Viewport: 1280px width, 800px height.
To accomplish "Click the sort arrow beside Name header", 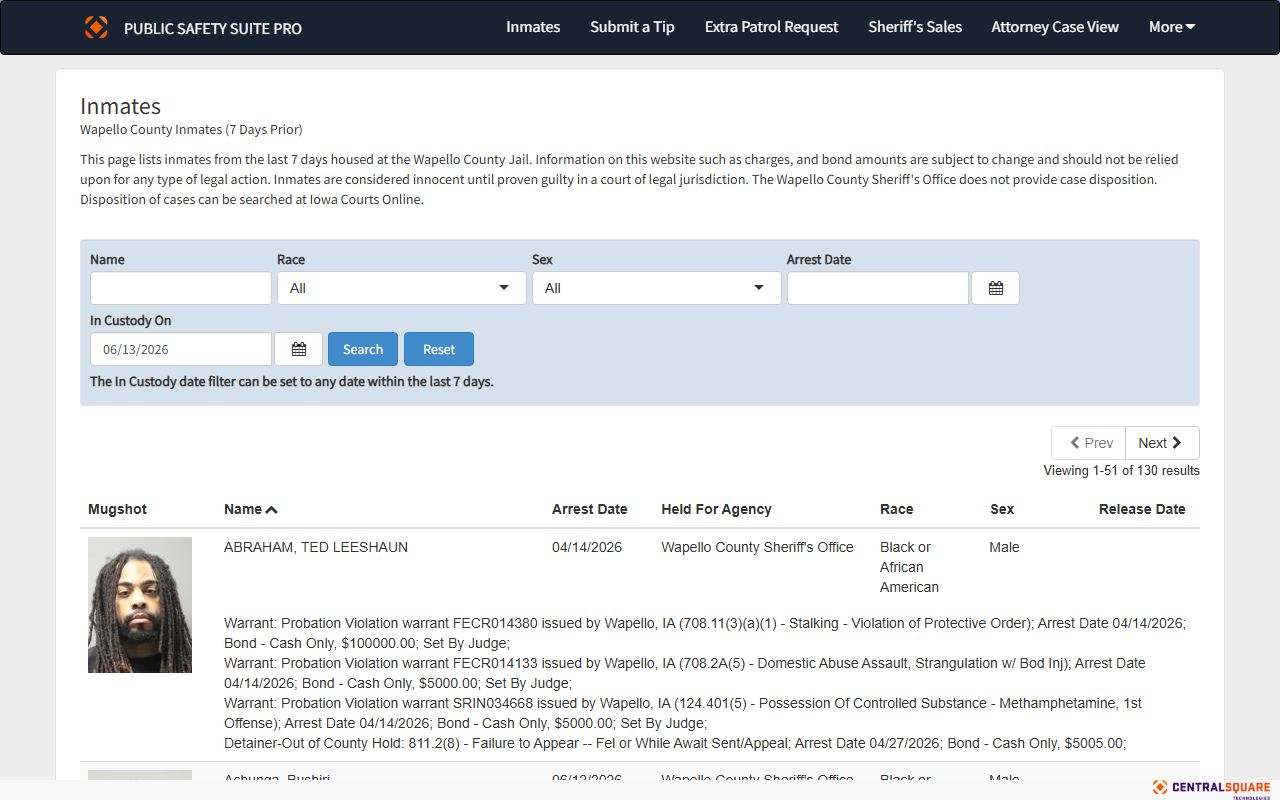I will 271,510.
